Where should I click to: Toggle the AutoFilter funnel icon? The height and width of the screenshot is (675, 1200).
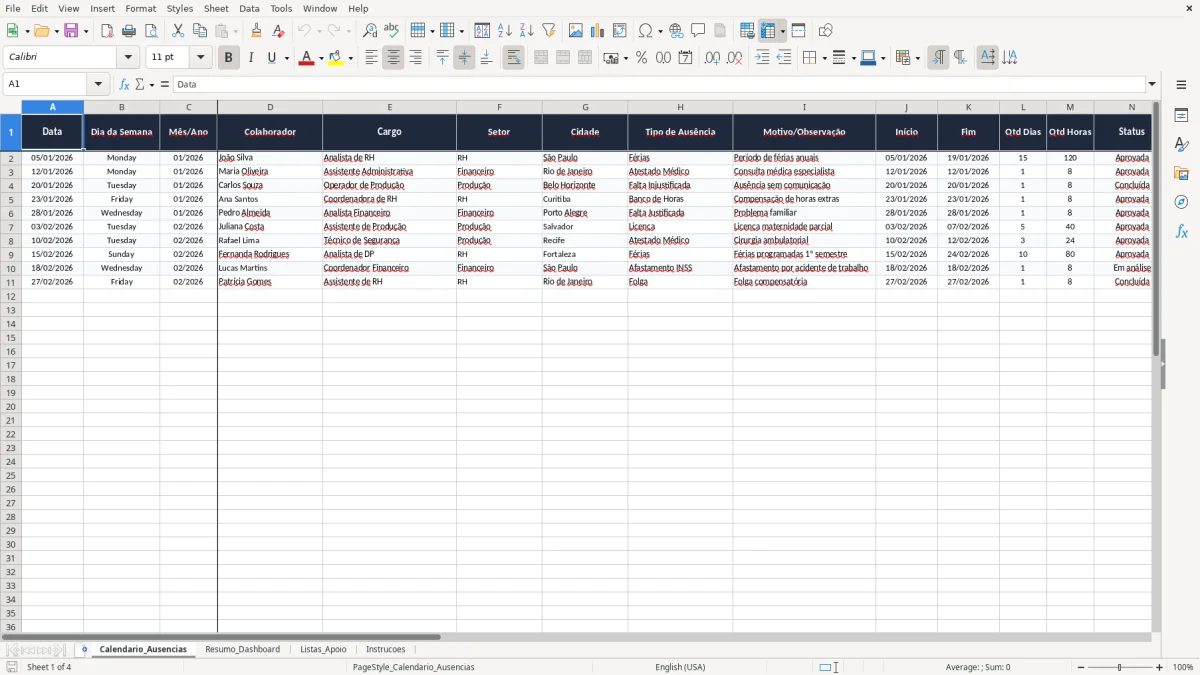(x=549, y=31)
